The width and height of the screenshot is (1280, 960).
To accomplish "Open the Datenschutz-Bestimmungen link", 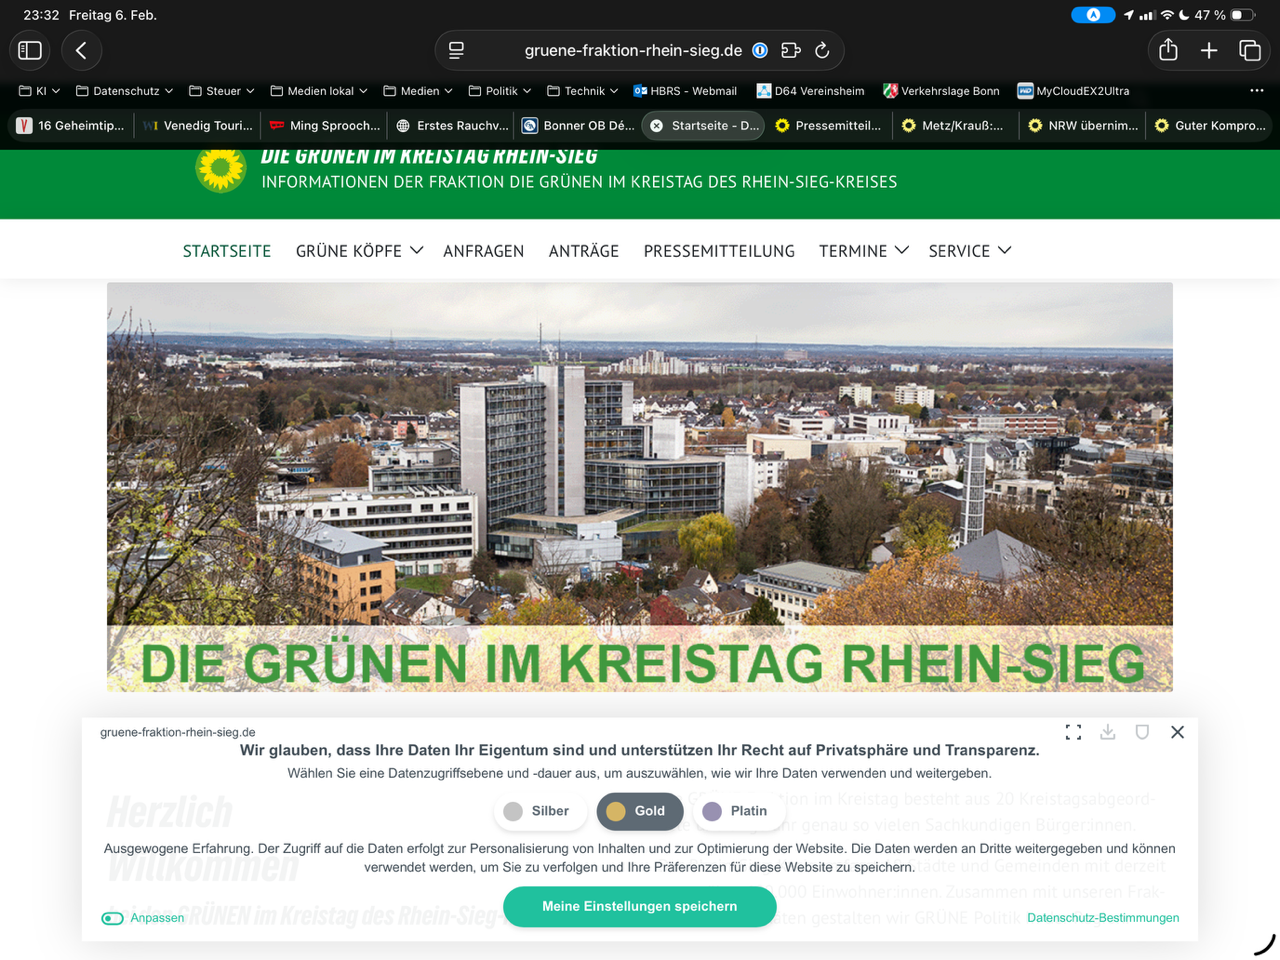I will pyautogui.click(x=1102, y=918).
